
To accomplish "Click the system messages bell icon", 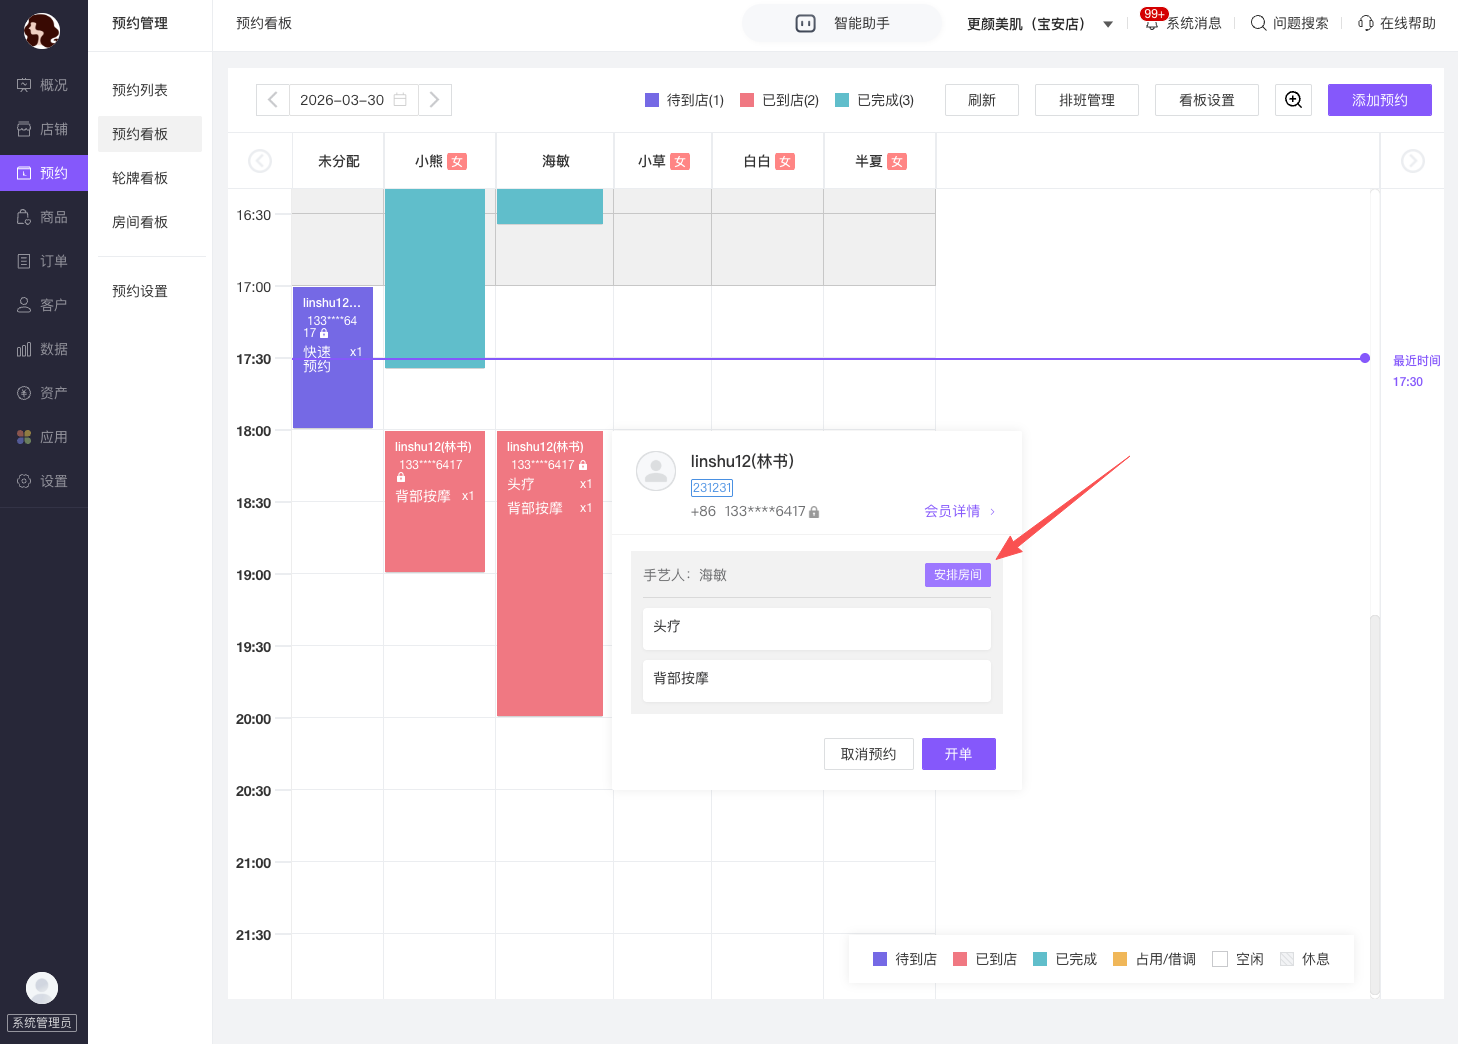I will click(1152, 23).
